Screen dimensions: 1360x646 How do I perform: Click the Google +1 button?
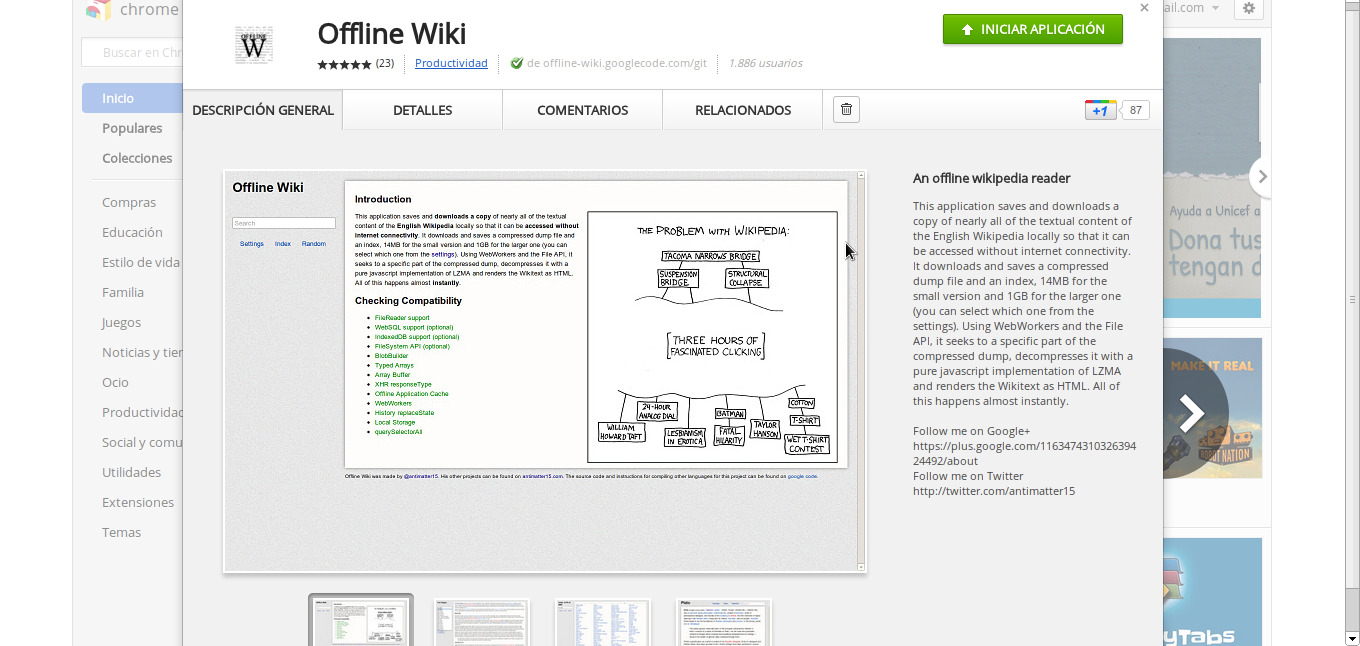1100,110
